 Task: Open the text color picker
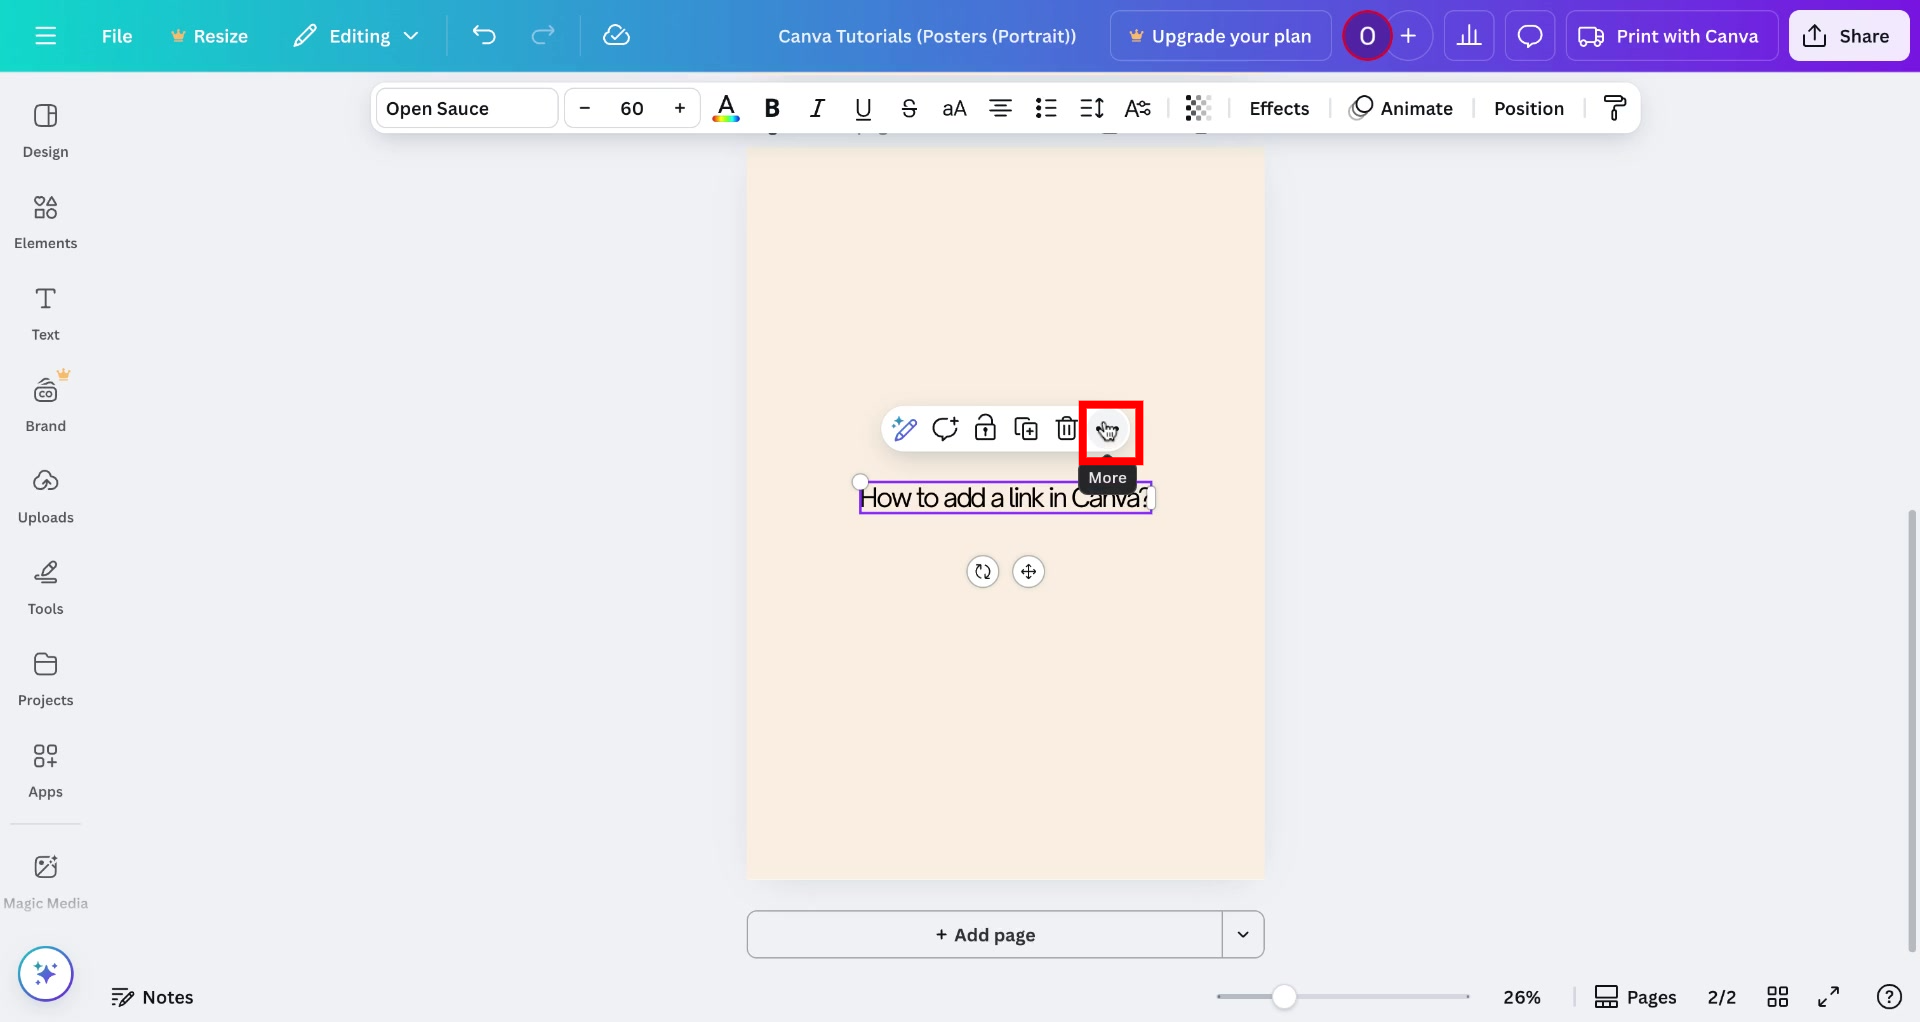pyautogui.click(x=727, y=108)
